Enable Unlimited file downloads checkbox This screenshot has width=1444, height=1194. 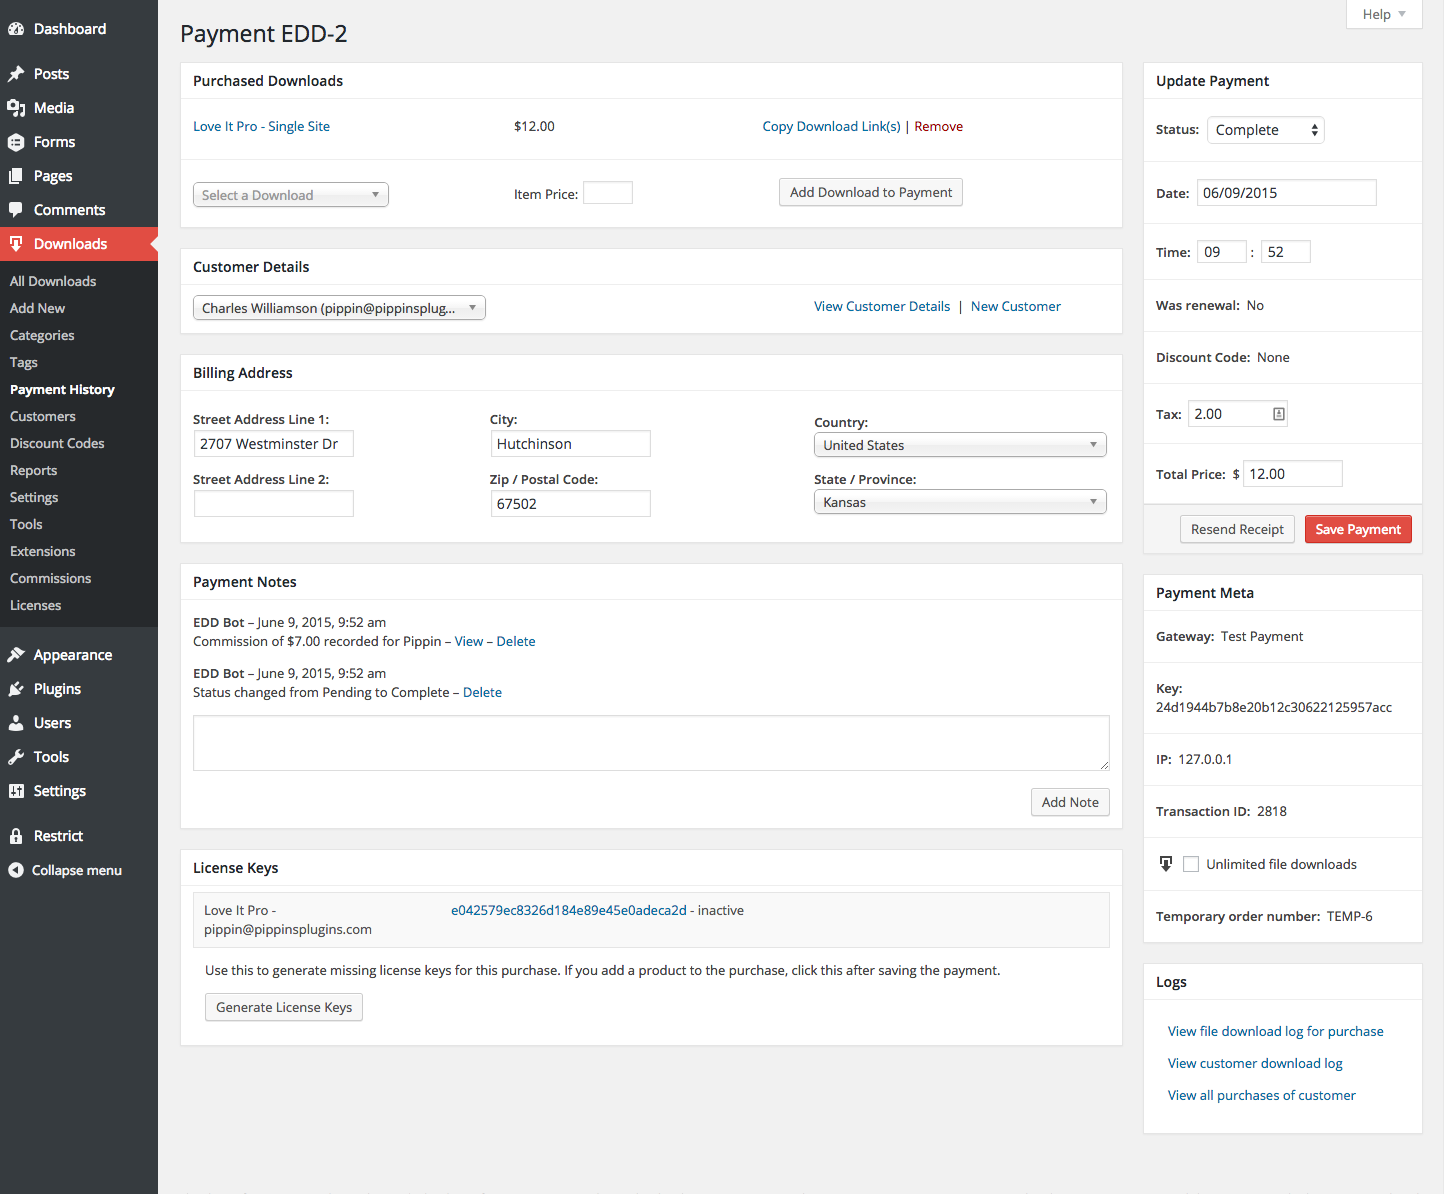1191,864
